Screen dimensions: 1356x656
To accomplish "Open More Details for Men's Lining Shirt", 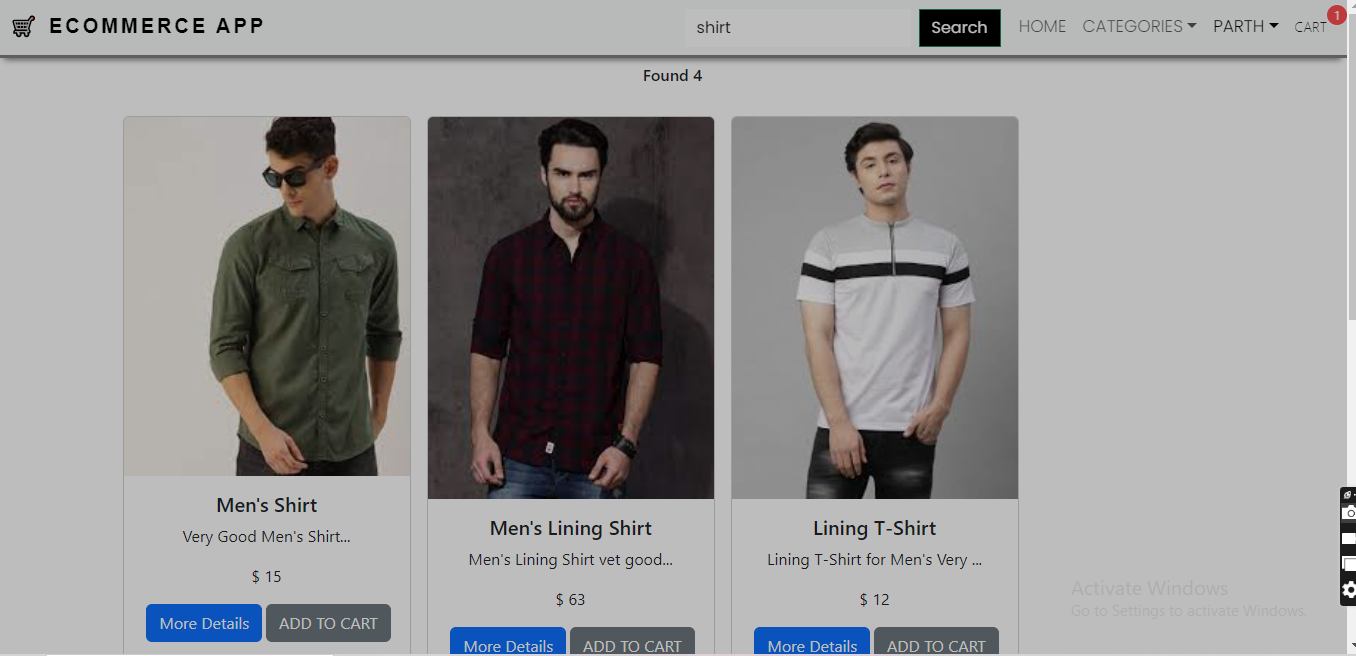I will (x=507, y=645).
